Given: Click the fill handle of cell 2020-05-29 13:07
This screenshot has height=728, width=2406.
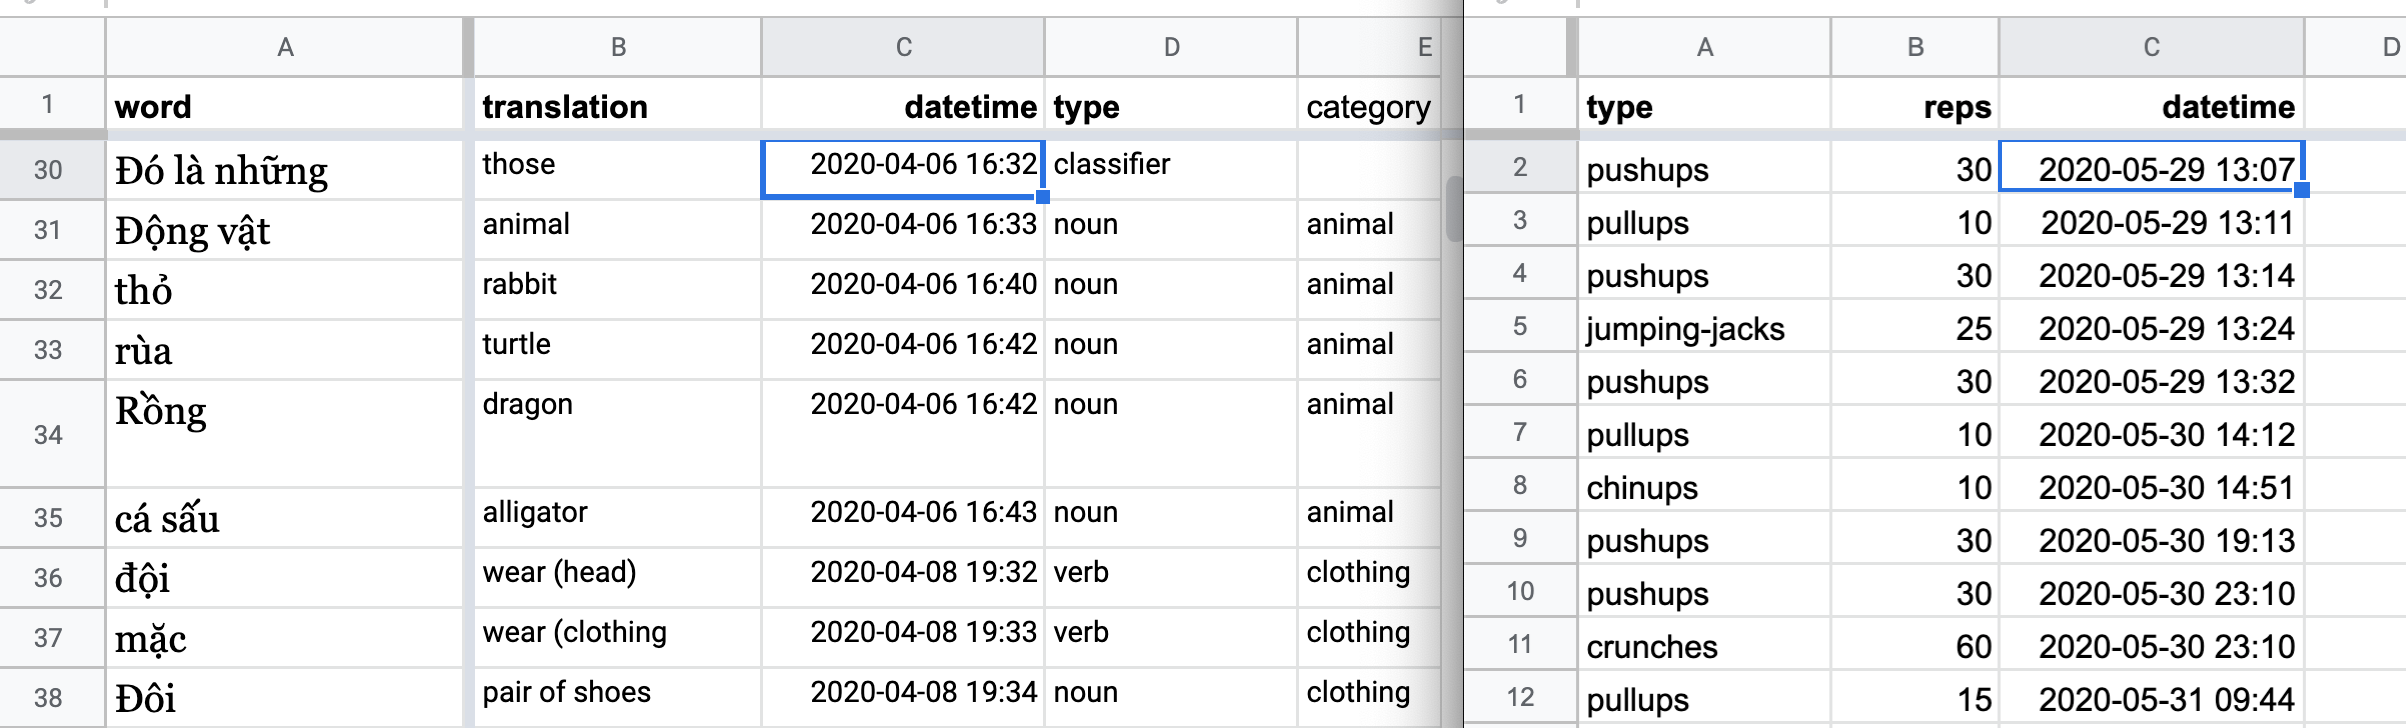Looking at the screenshot, I should pos(2301,190).
